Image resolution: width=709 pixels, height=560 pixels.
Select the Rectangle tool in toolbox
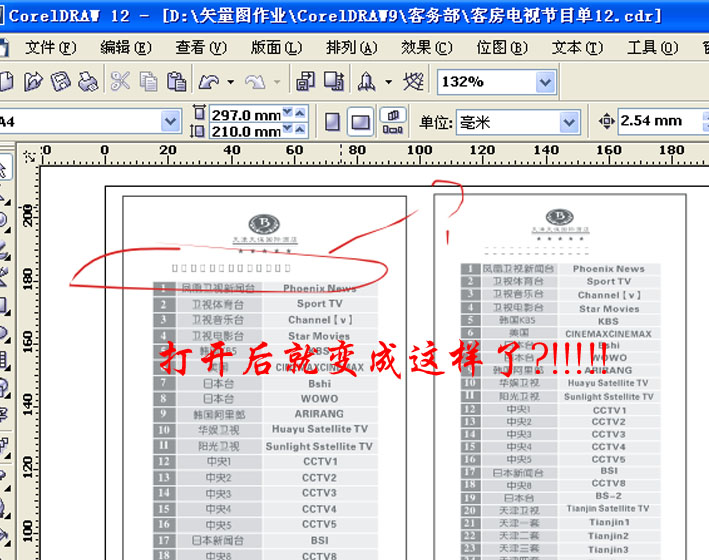tap(4, 305)
